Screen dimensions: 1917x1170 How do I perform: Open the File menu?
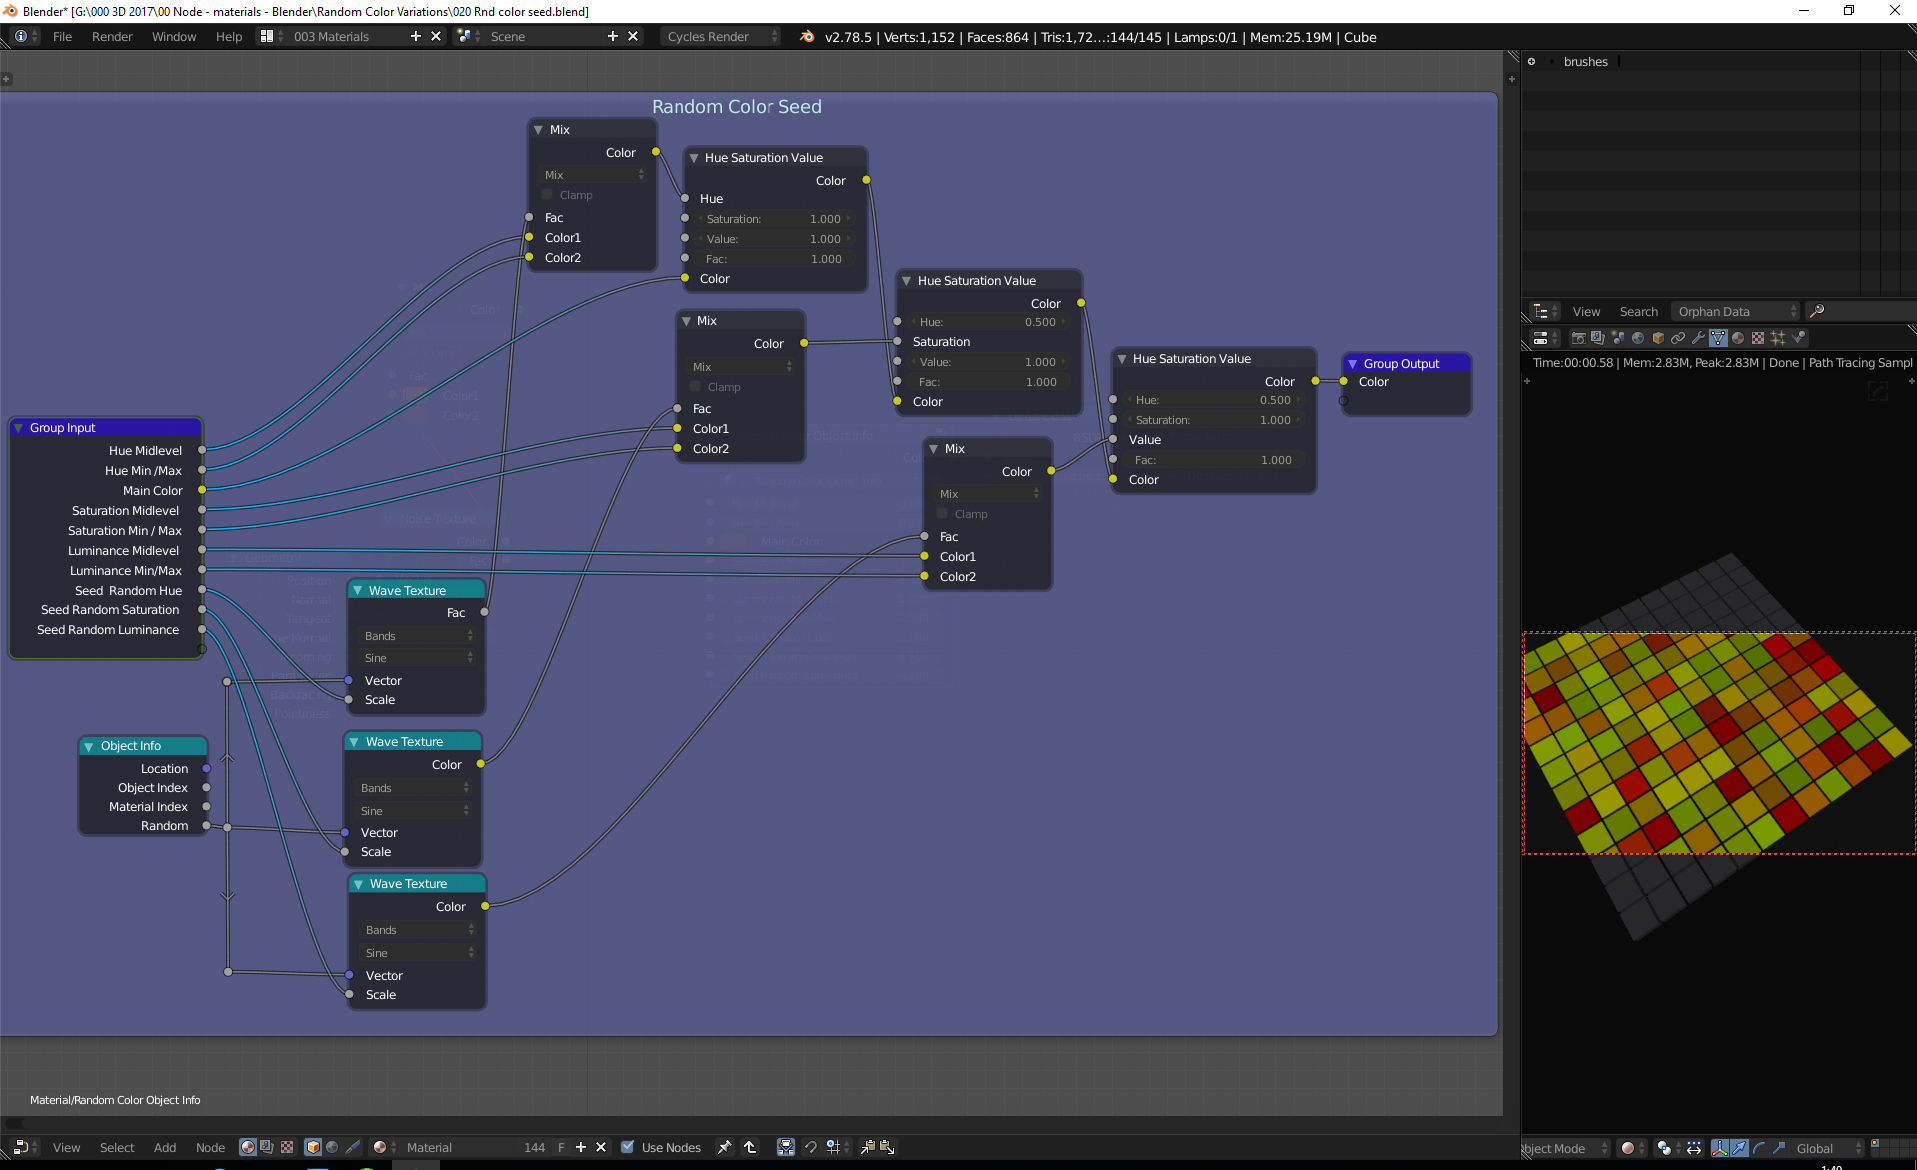tap(62, 37)
